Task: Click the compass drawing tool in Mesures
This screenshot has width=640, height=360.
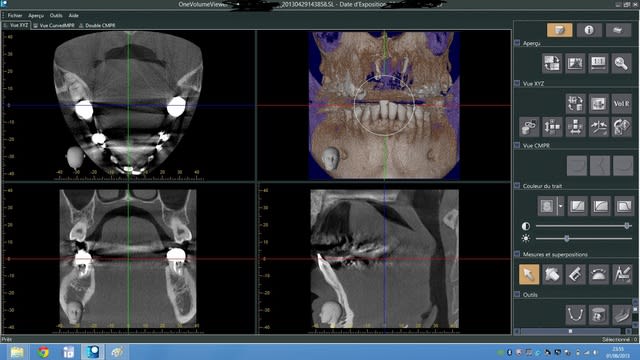Action: tap(622, 274)
